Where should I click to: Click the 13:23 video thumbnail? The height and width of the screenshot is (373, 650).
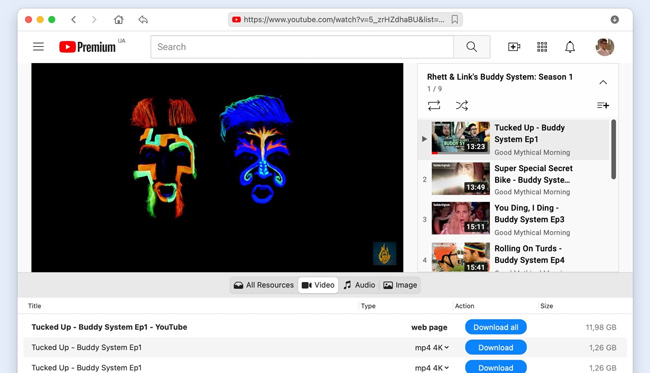pyautogui.click(x=461, y=138)
